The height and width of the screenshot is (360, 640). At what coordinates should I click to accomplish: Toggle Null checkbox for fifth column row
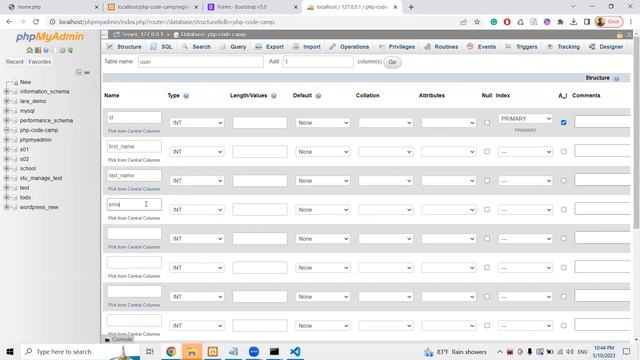pyautogui.click(x=487, y=238)
